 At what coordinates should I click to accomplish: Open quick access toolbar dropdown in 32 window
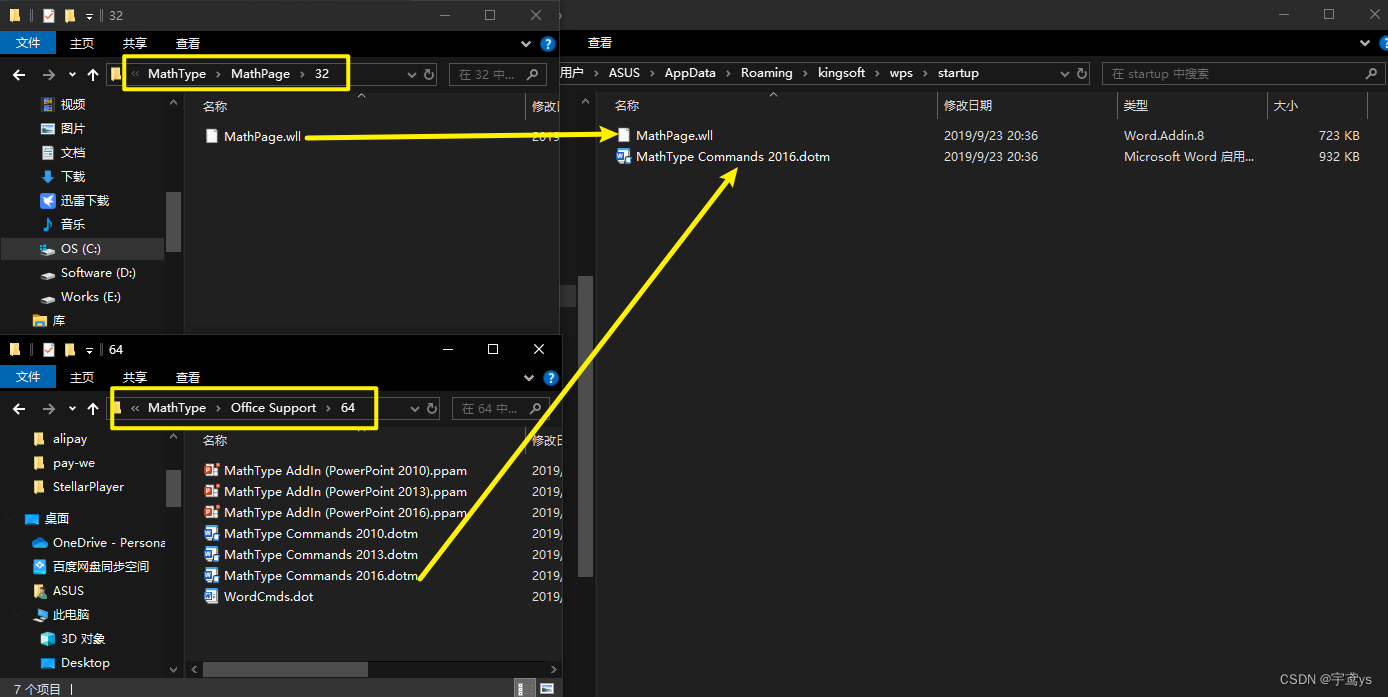pyautogui.click(x=89, y=16)
